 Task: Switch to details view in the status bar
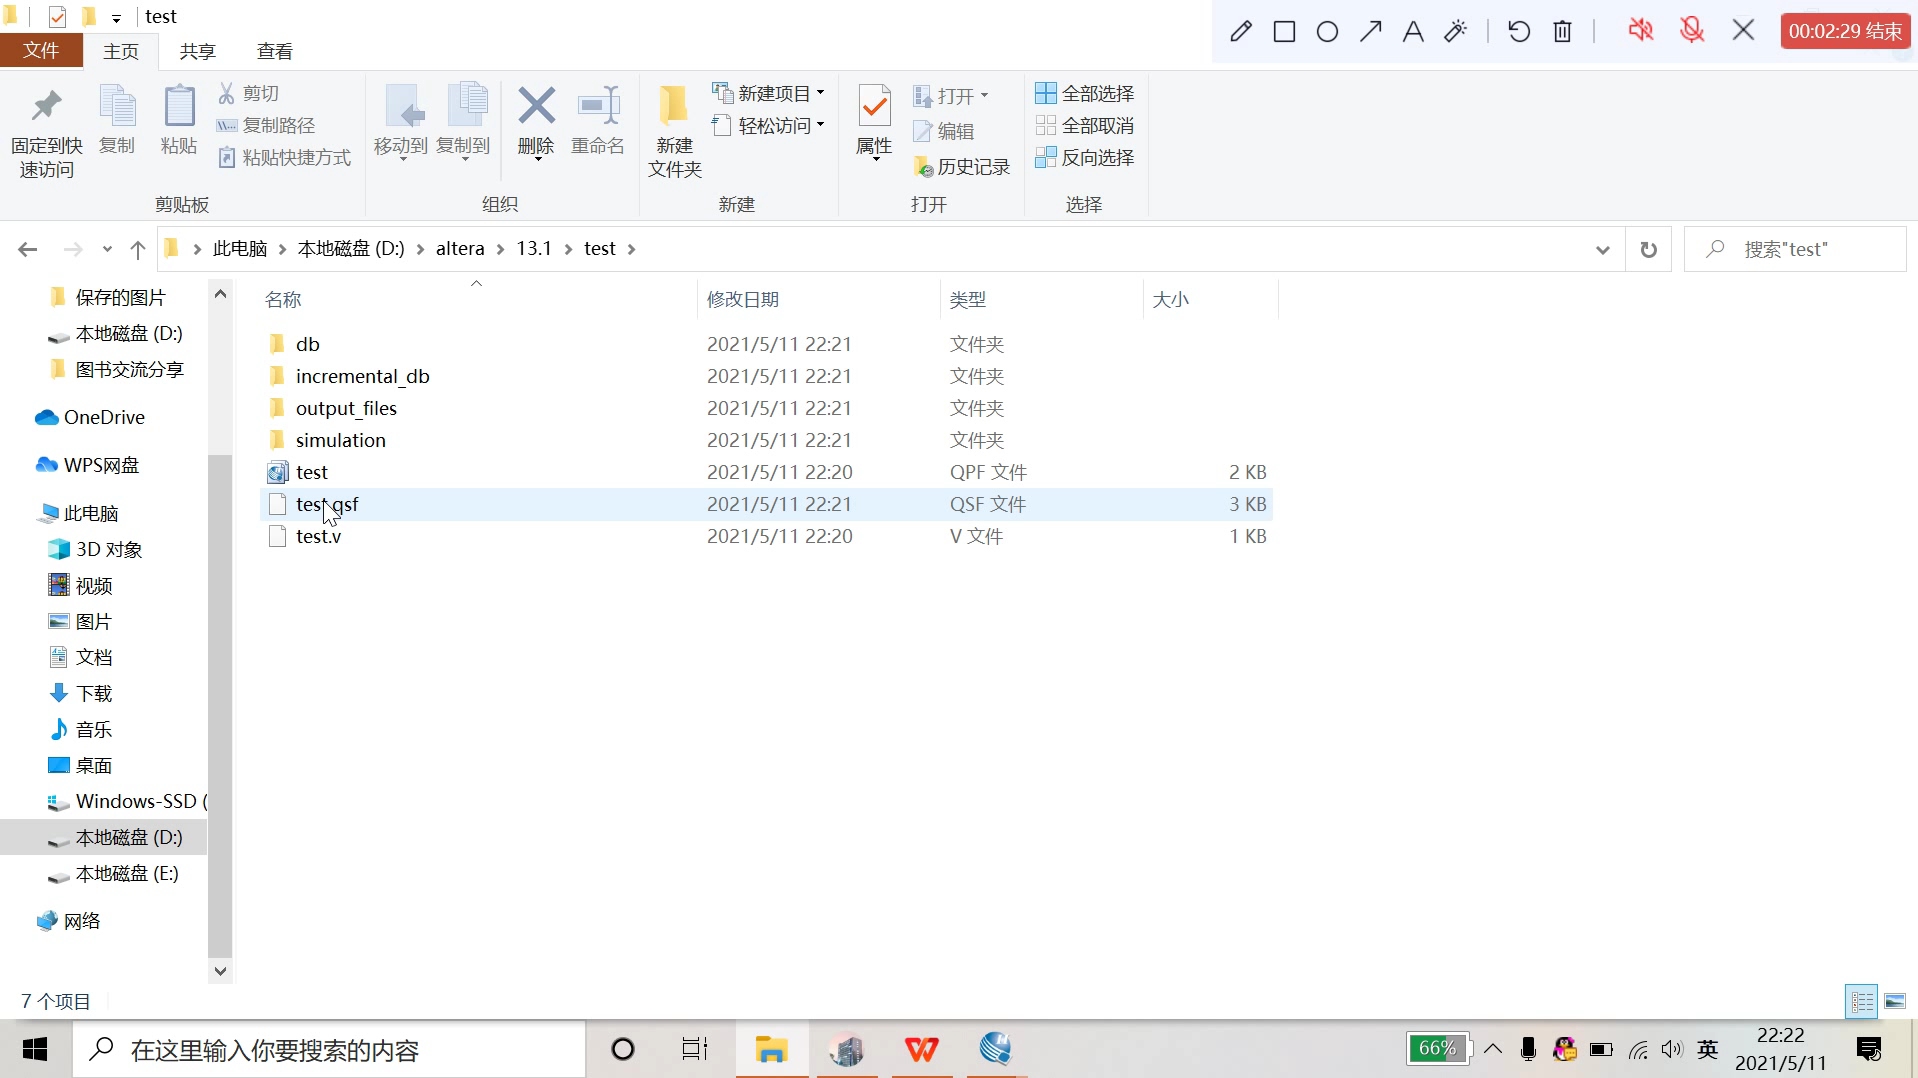[x=1862, y=1001]
